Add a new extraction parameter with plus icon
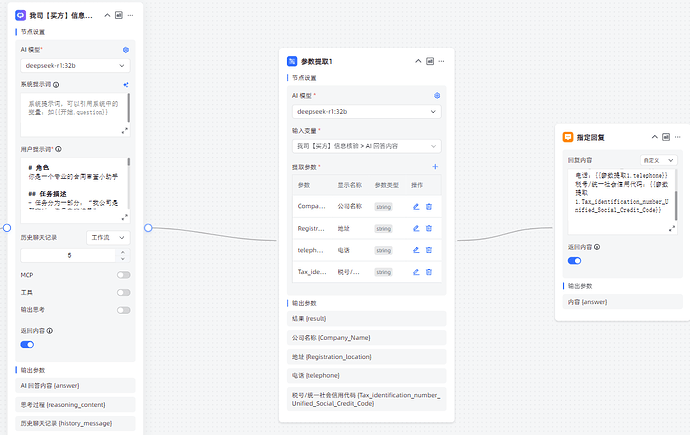690x435 pixels. tap(435, 167)
